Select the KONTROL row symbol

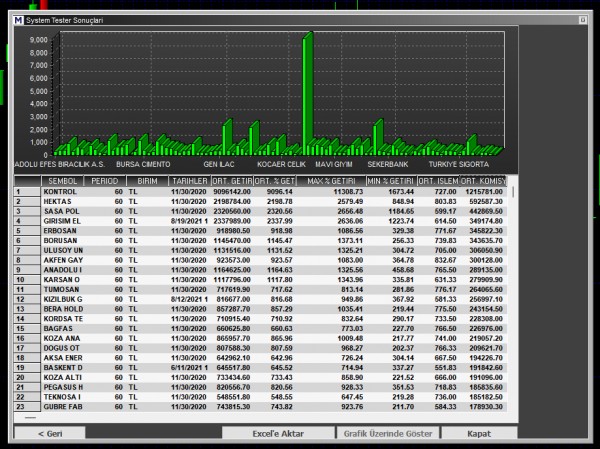tap(60, 192)
